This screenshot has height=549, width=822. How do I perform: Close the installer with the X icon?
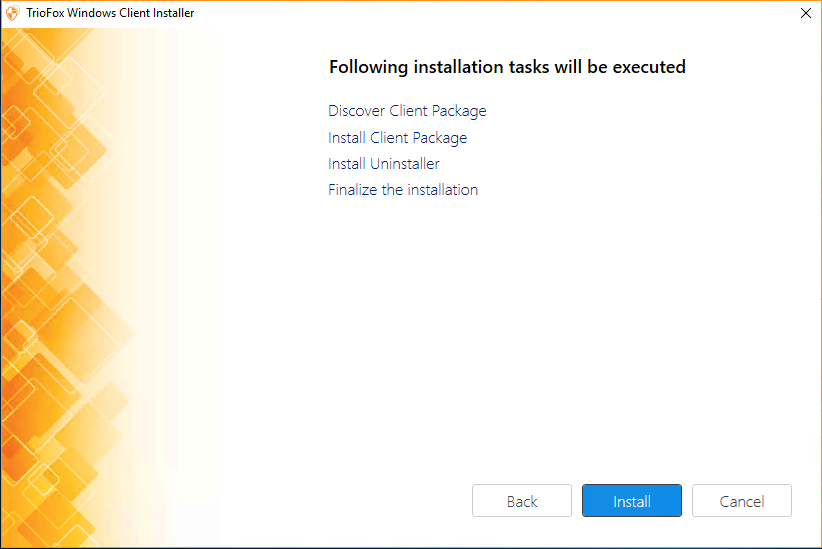(806, 13)
